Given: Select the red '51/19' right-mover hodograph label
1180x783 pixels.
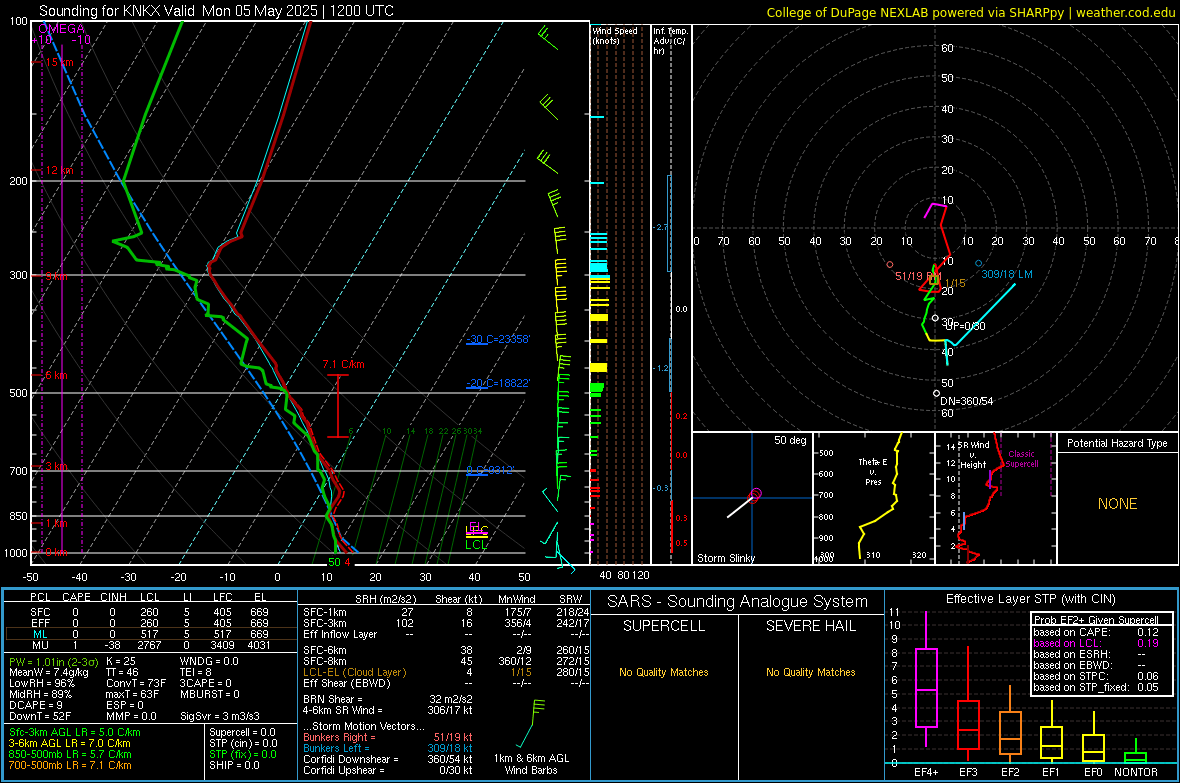Looking at the screenshot, I should (908, 276).
